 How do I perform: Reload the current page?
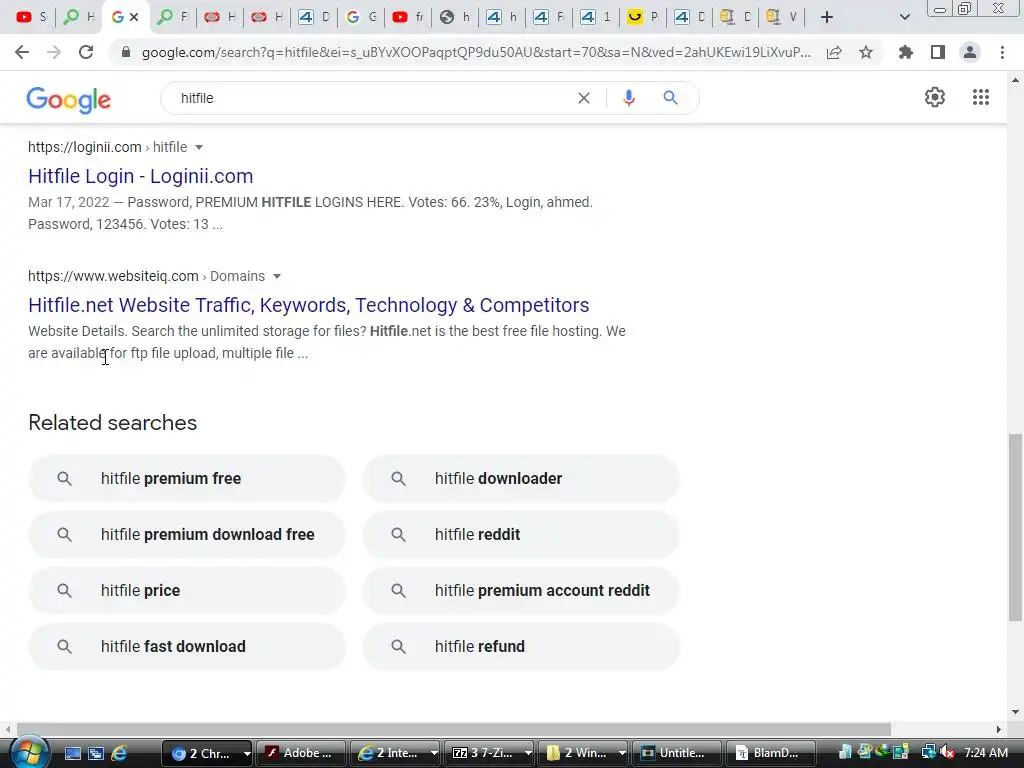(x=86, y=52)
